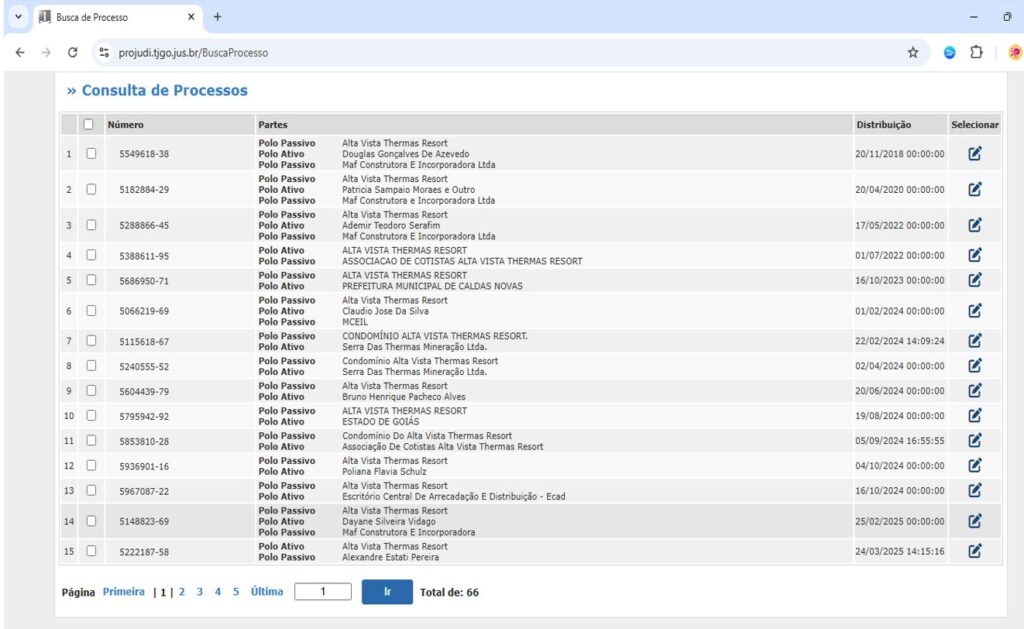The height and width of the screenshot is (629, 1024).
Task: Check the box for process 5148823-69
Action: [x=91, y=521]
